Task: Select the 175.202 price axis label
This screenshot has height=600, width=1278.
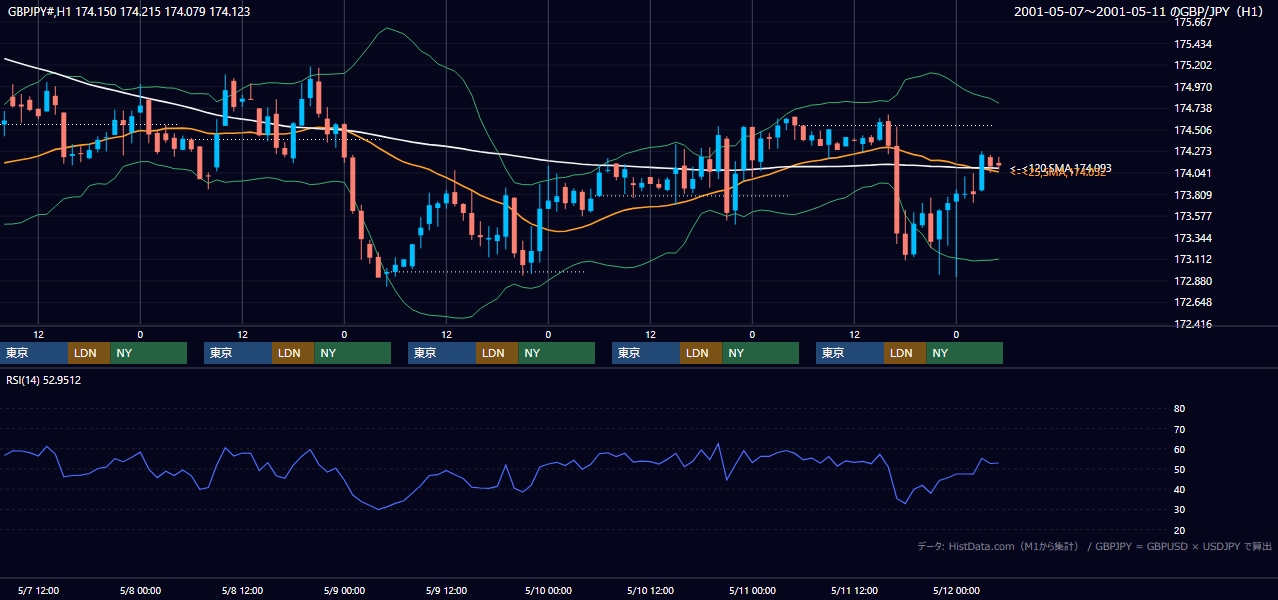Action: click(x=1193, y=66)
